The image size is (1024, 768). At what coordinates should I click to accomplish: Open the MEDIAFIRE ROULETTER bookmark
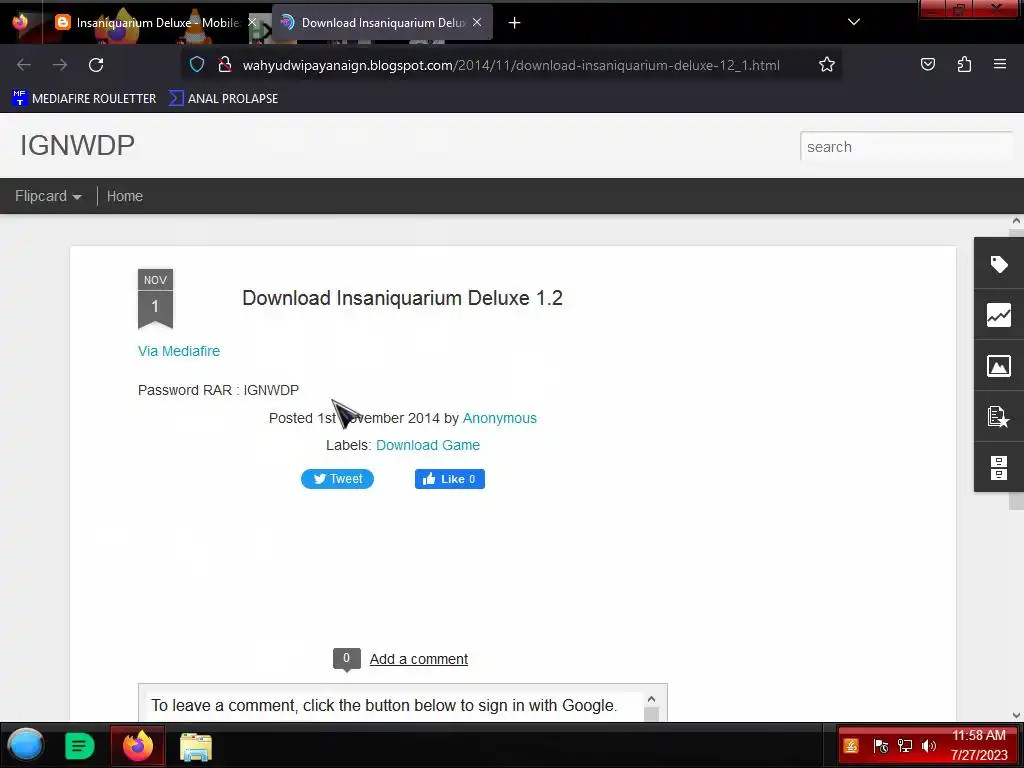pyautogui.click(x=84, y=99)
